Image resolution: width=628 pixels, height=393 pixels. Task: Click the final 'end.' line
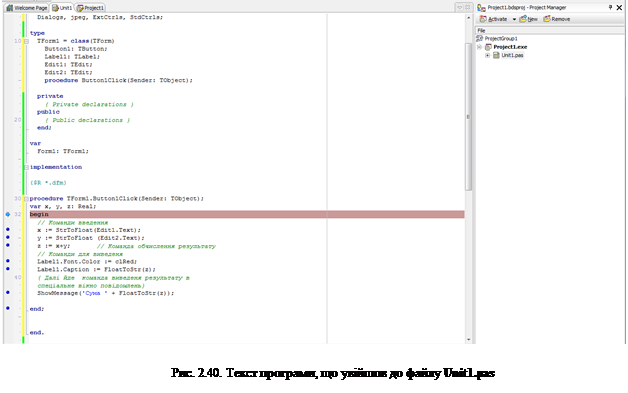tap(37, 333)
